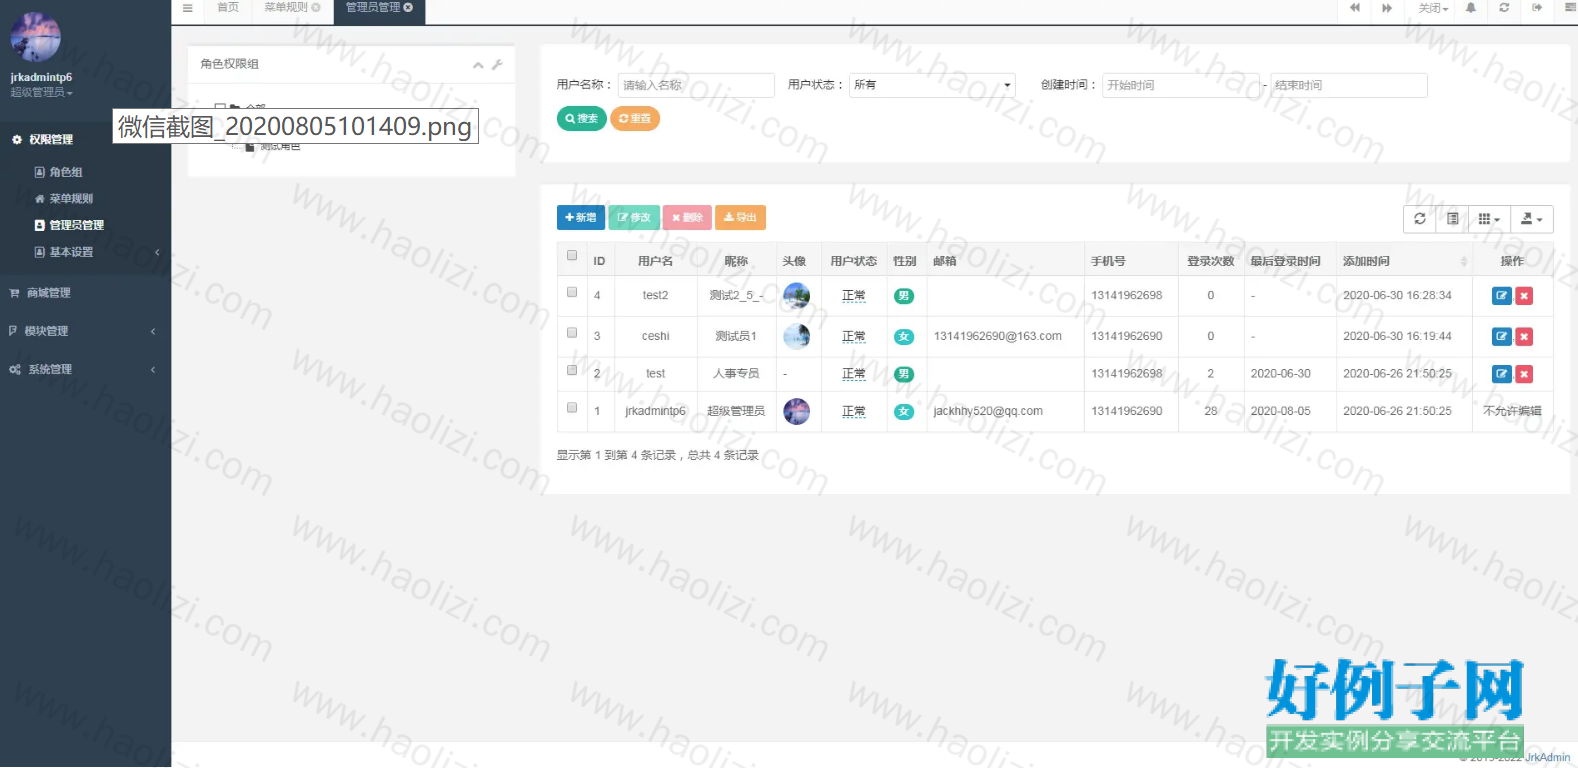Expand the 模块管理 sidebar menu

pyautogui.click(x=85, y=331)
